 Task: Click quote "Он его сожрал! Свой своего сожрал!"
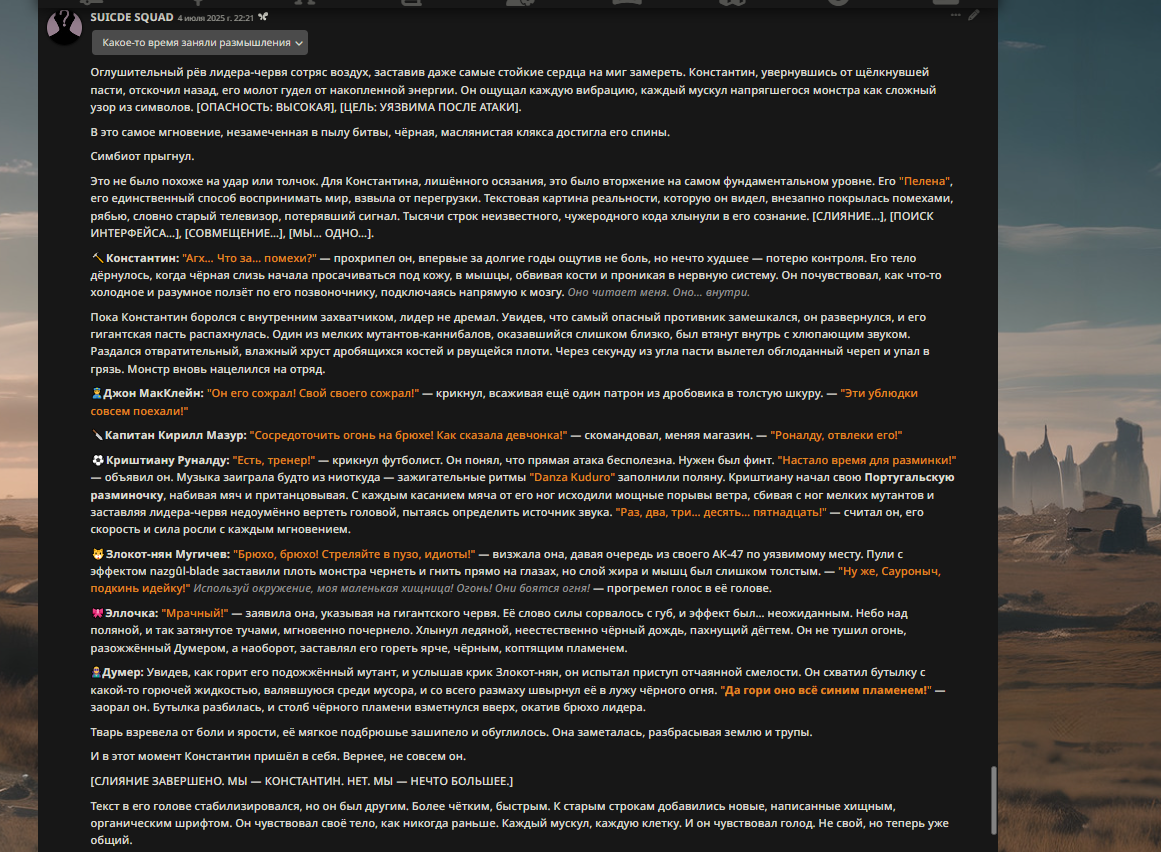click(x=313, y=393)
